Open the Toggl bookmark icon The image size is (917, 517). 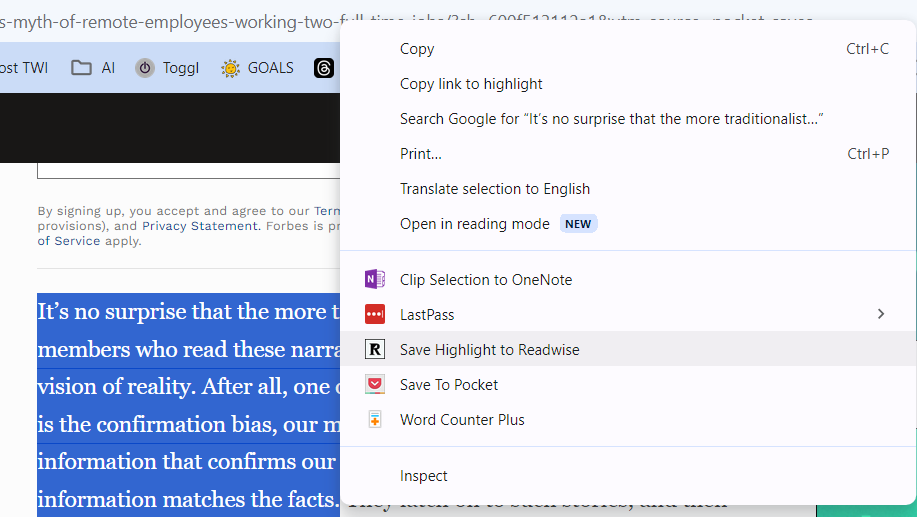(145, 68)
